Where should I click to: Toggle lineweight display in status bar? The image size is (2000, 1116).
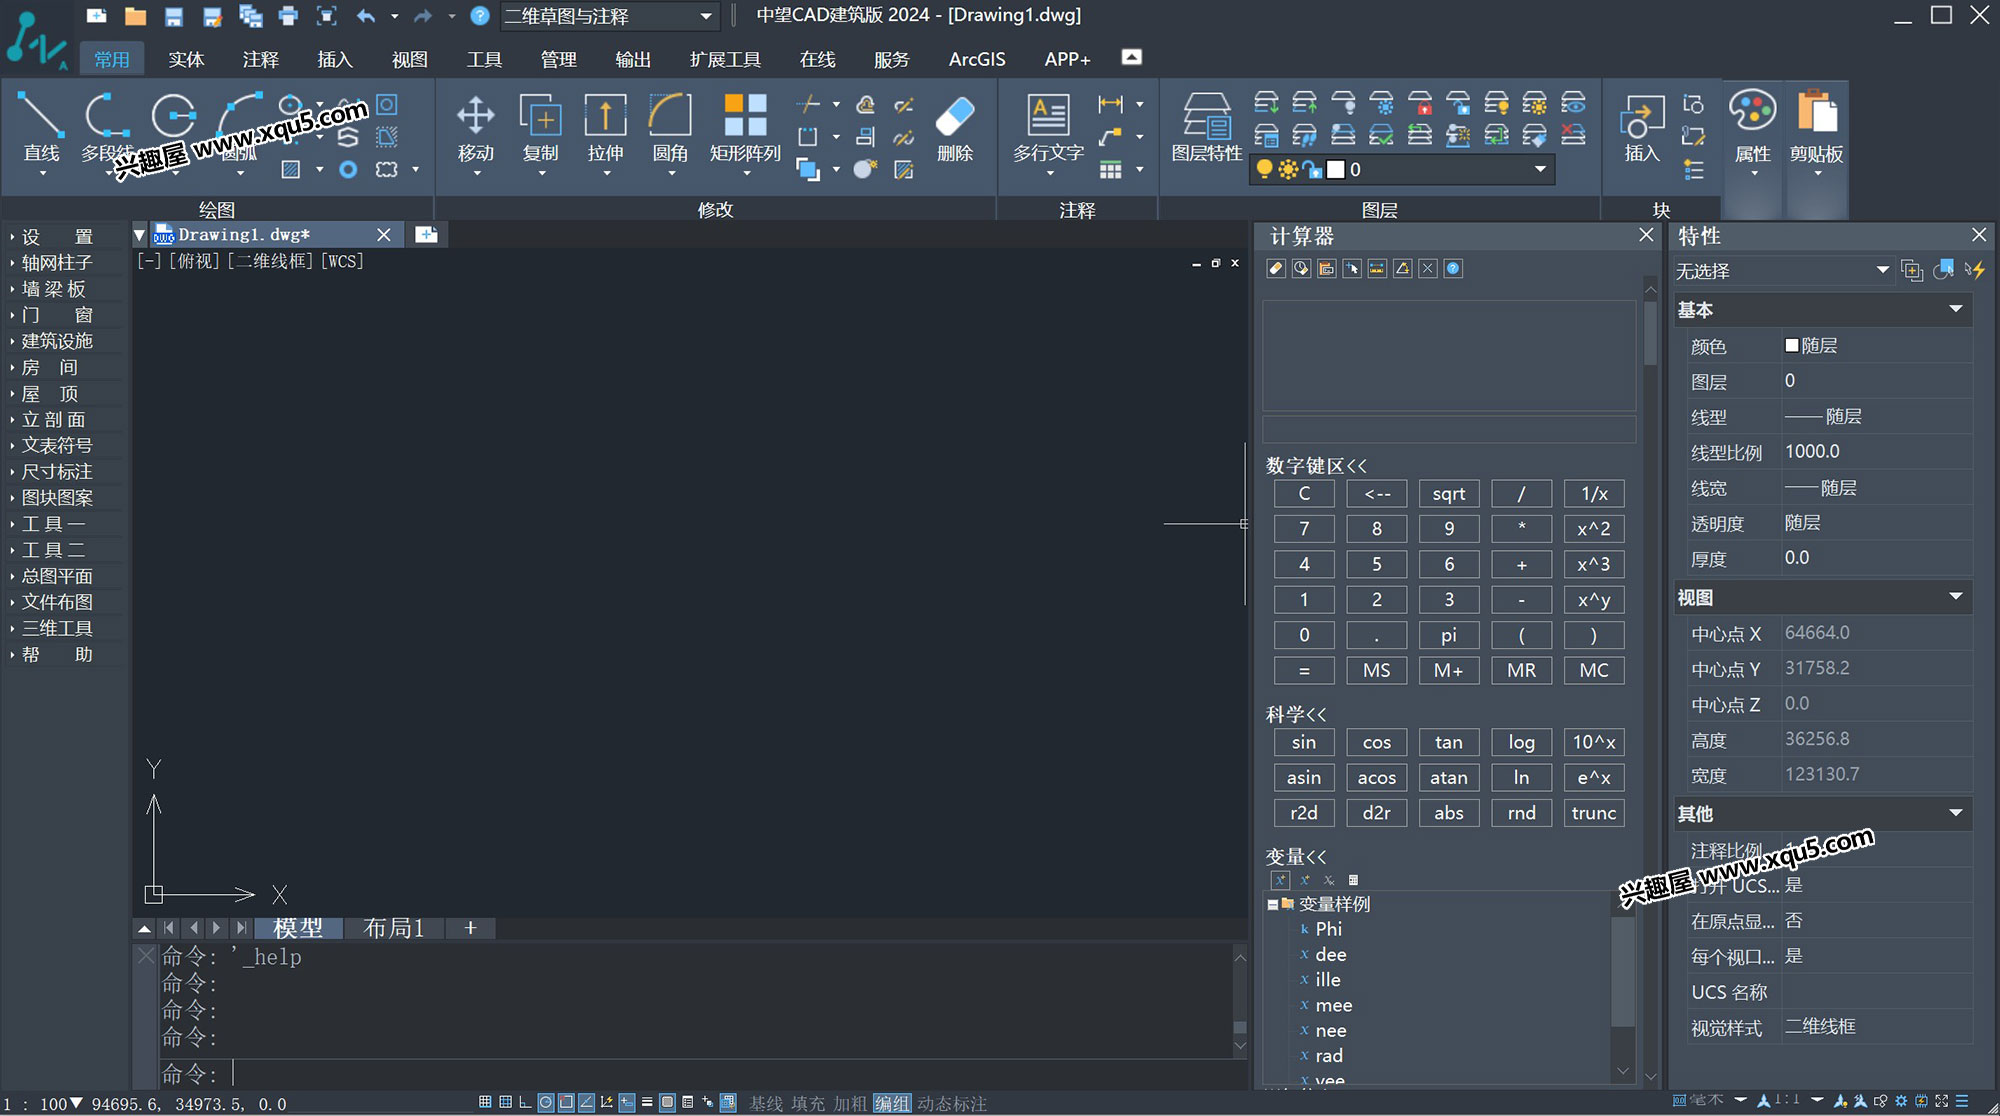point(647,1103)
